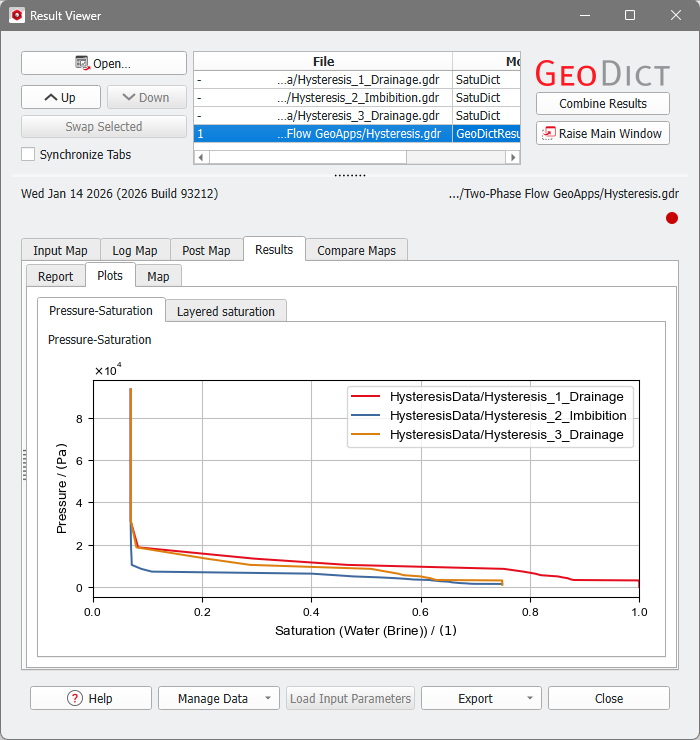Viewport: 700px width, 740px height.
Task: Click Swap Selected button
Action: [x=104, y=126]
